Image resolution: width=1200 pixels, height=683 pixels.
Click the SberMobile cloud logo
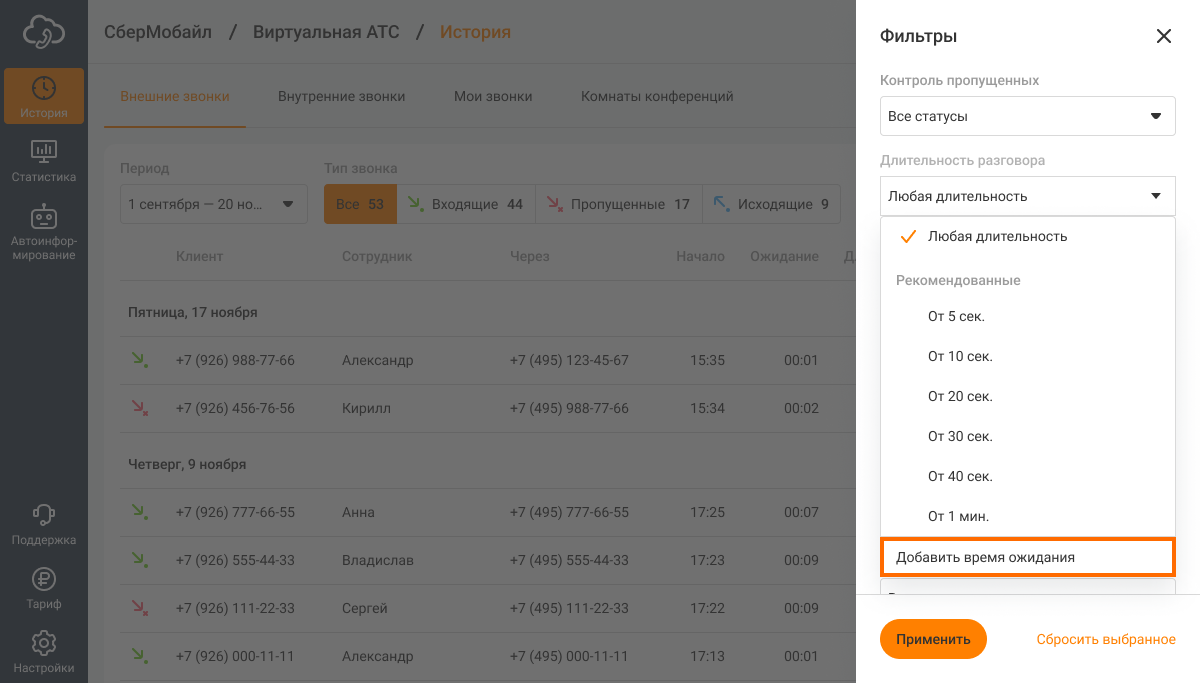(x=44, y=32)
